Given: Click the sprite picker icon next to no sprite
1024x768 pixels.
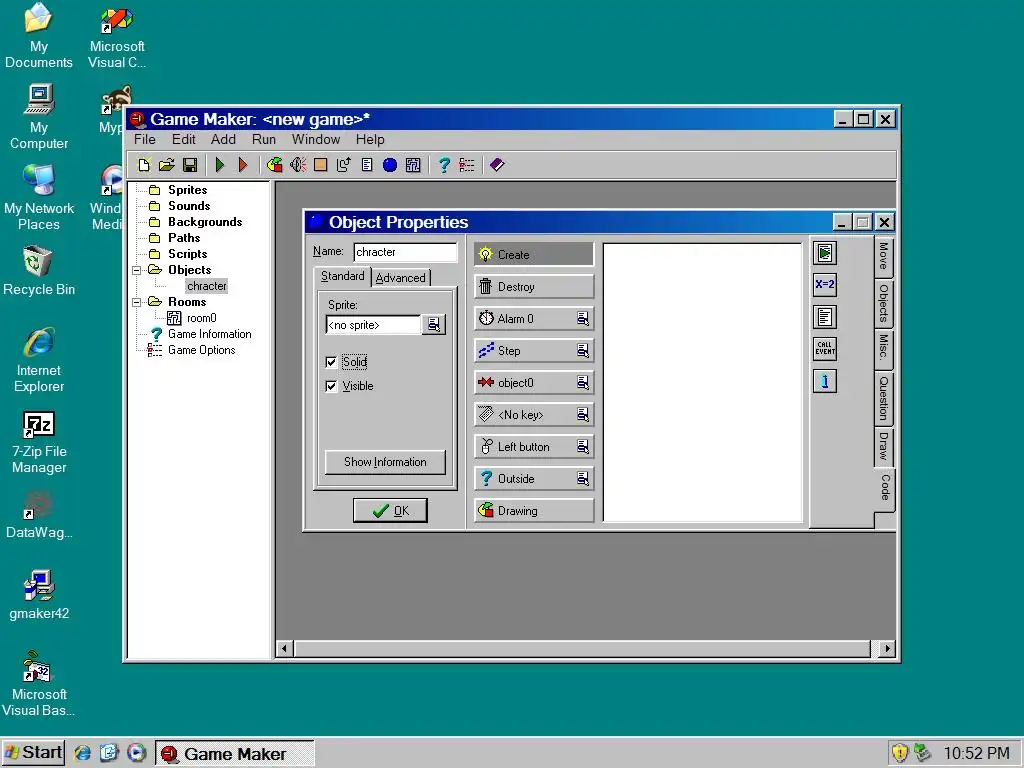Looking at the screenshot, I should click(434, 325).
